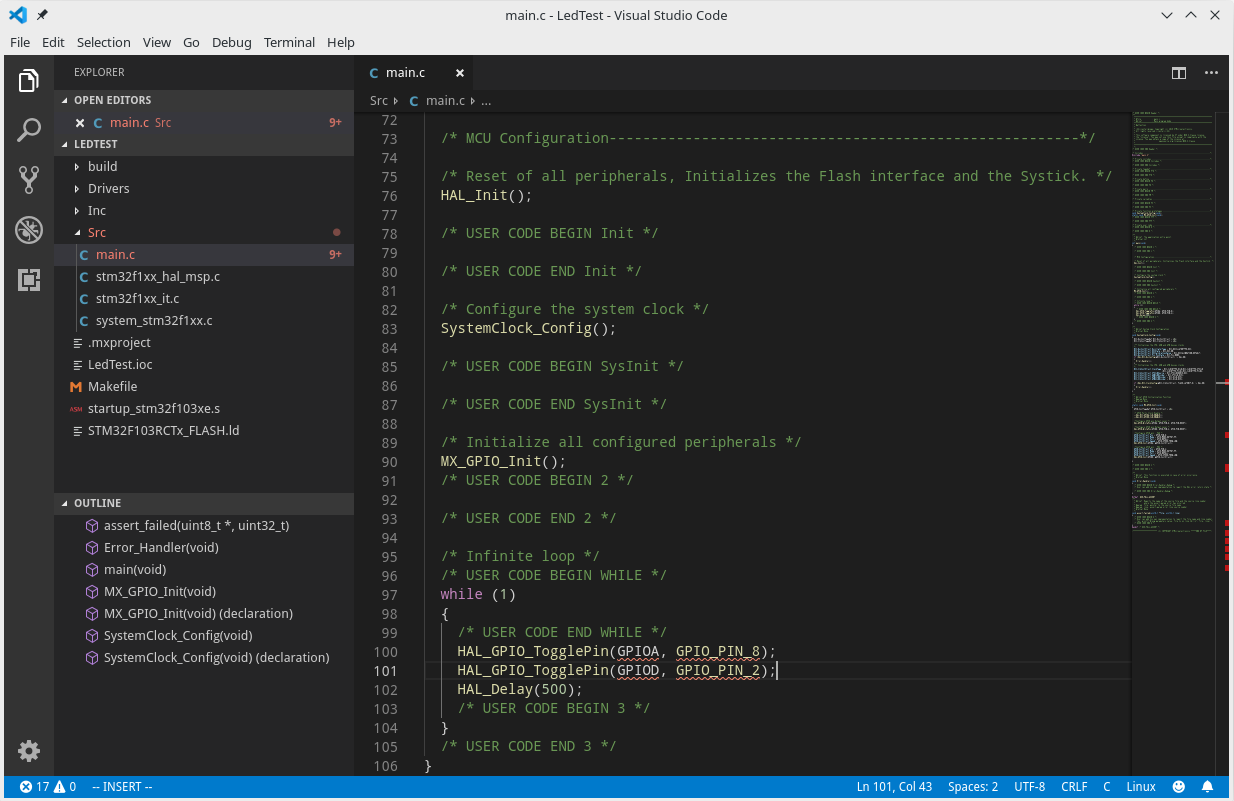Viewport: 1234px width, 801px height.
Task: Expand the build folder
Action: pyautogui.click(x=102, y=166)
